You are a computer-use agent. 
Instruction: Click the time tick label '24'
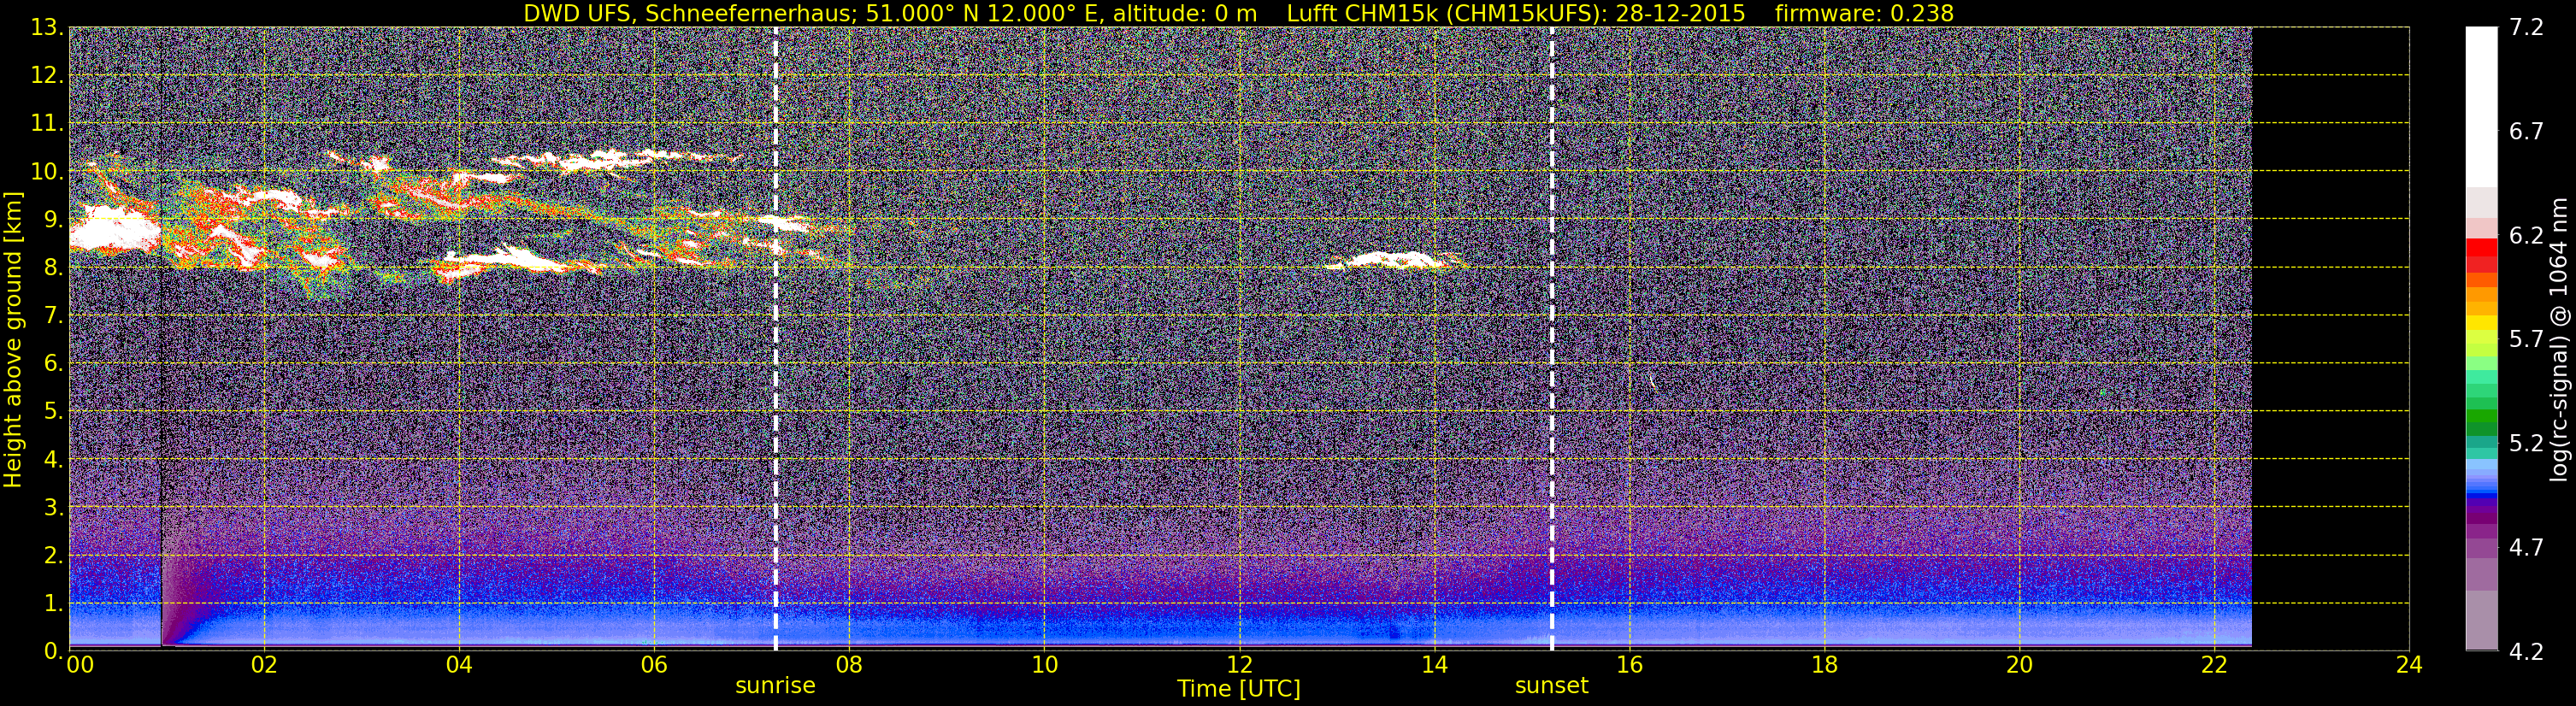point(2409,665)
